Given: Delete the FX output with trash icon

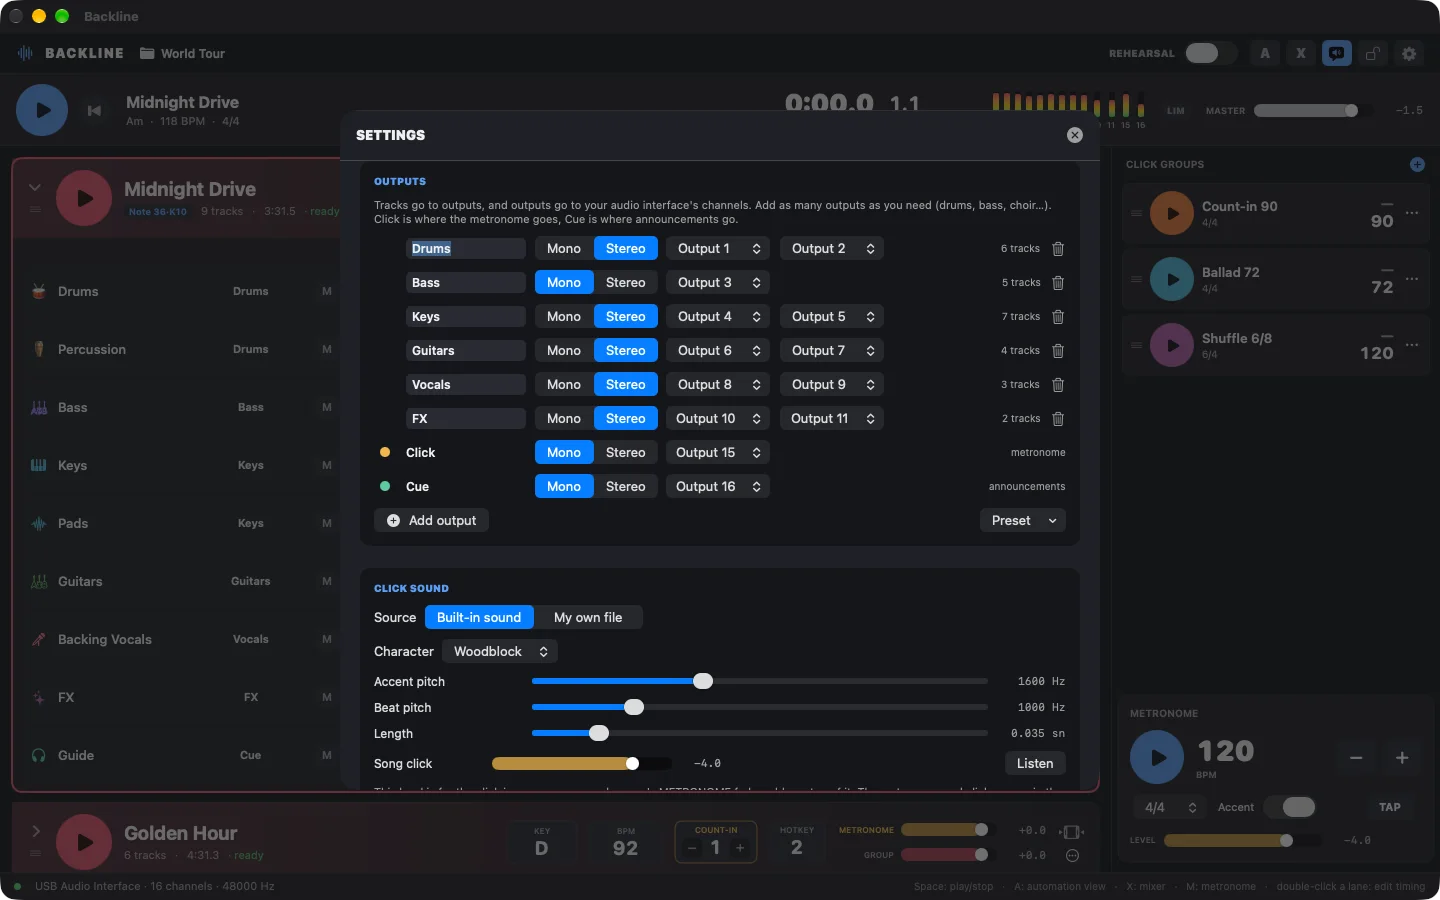Looking at the screenshot, I should [1058, 419].
